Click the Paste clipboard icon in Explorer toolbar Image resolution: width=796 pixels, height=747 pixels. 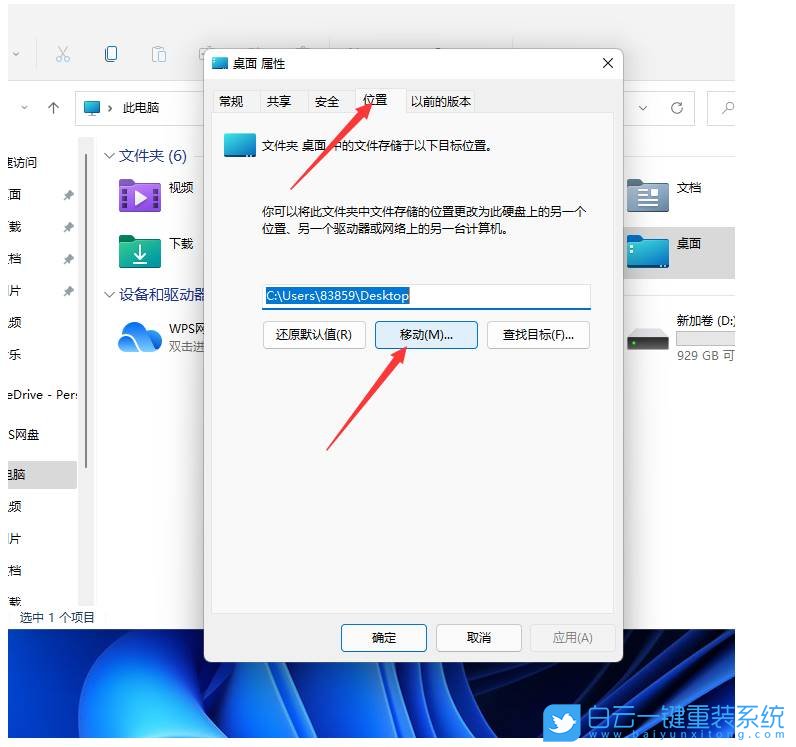(x=159, y=54)
